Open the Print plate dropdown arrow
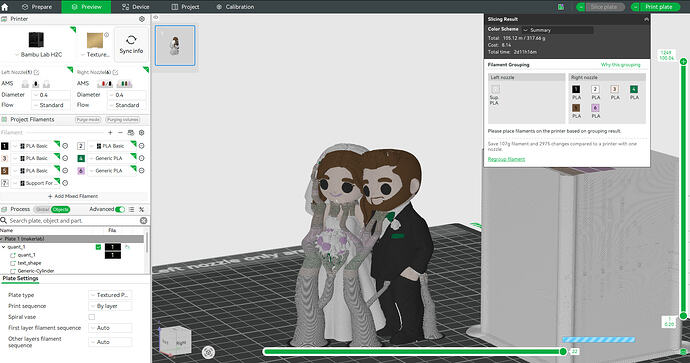 [x=636, y=7]
